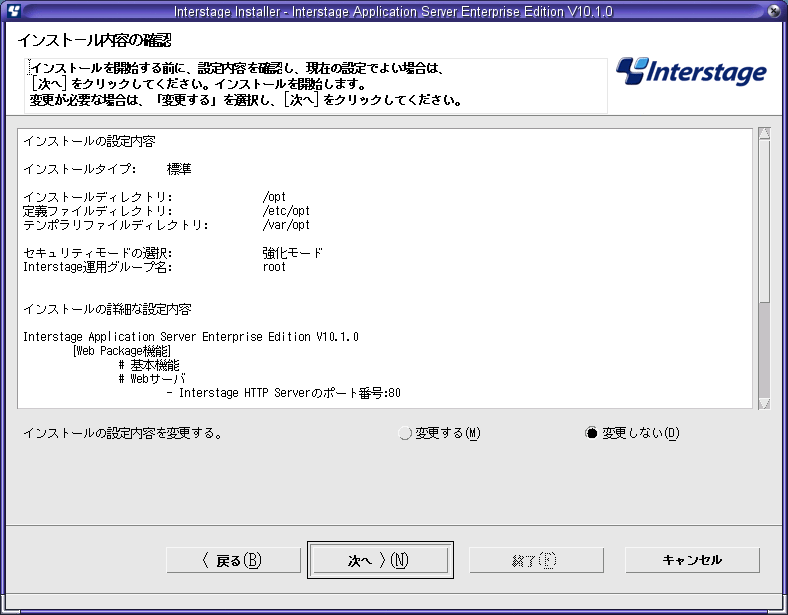788x615 pixels.
Task: Click the # Webサーバ line
Action: [152, 378]
